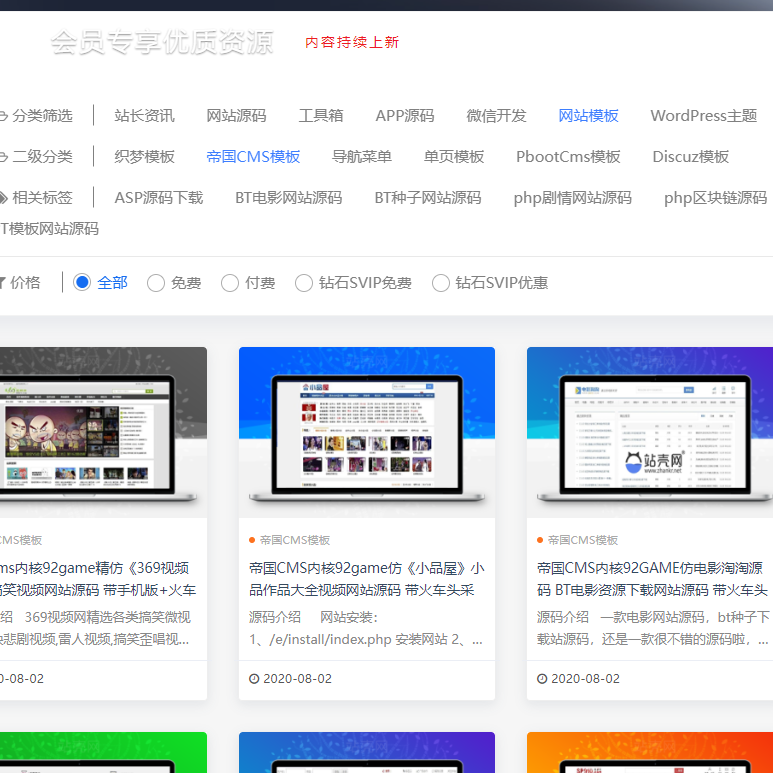Viewport: 773px width, 773px height.
Task: Click the 会员专享优质资源 heading
Action: coord(162,42)
